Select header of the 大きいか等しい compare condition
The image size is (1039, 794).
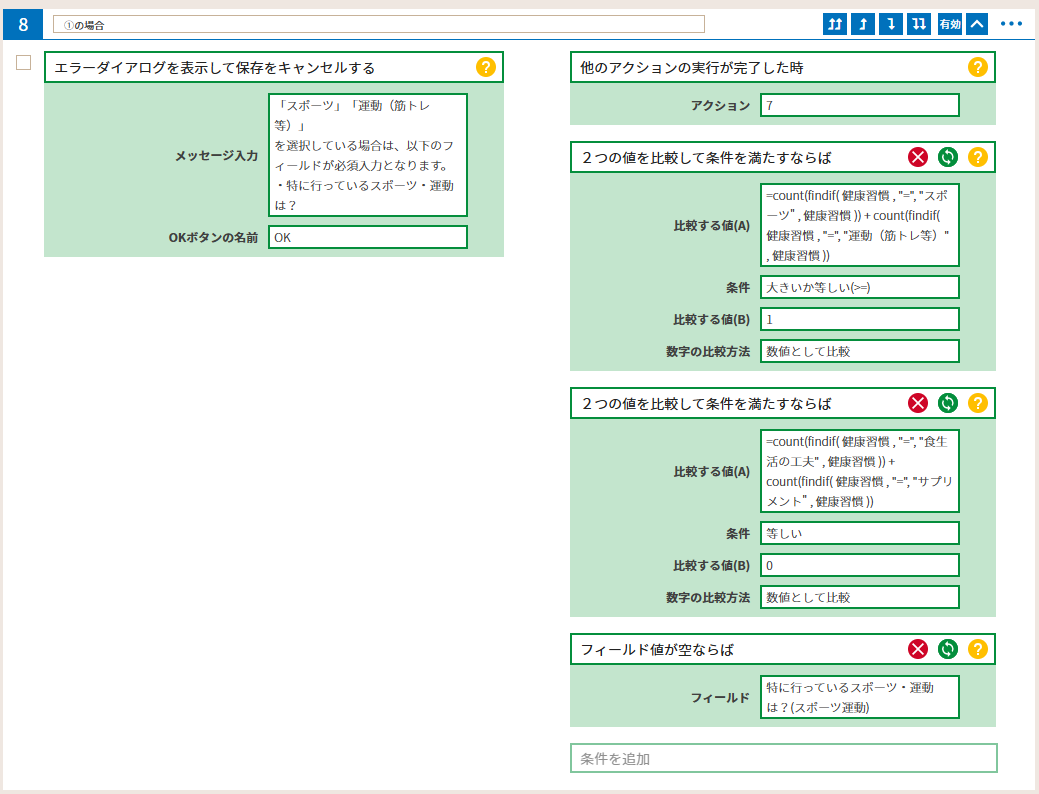click(783, 157)
